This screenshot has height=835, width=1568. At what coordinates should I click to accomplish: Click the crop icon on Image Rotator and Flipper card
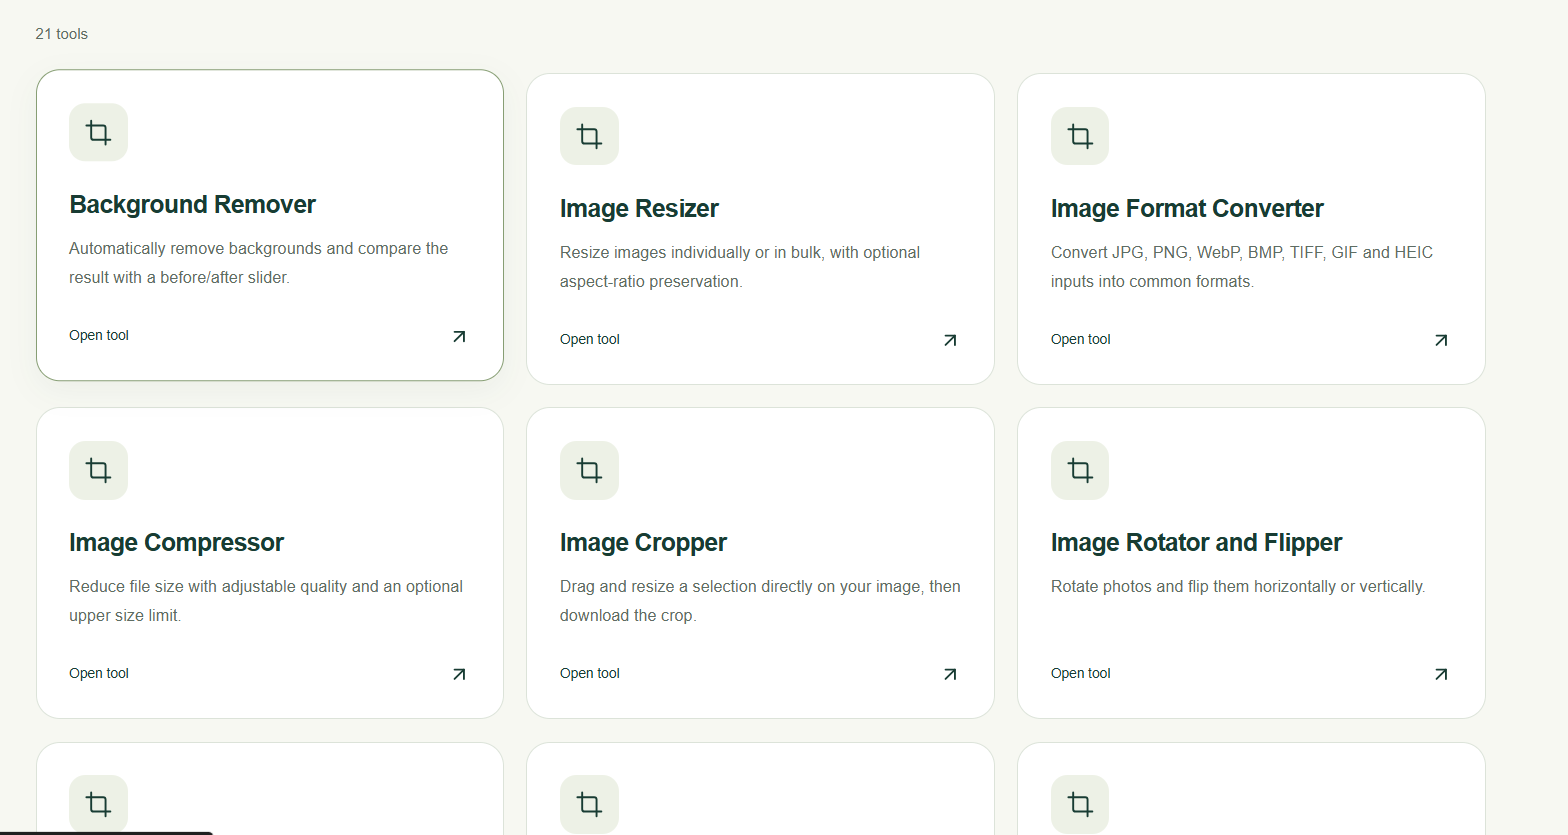[1080, 470]
